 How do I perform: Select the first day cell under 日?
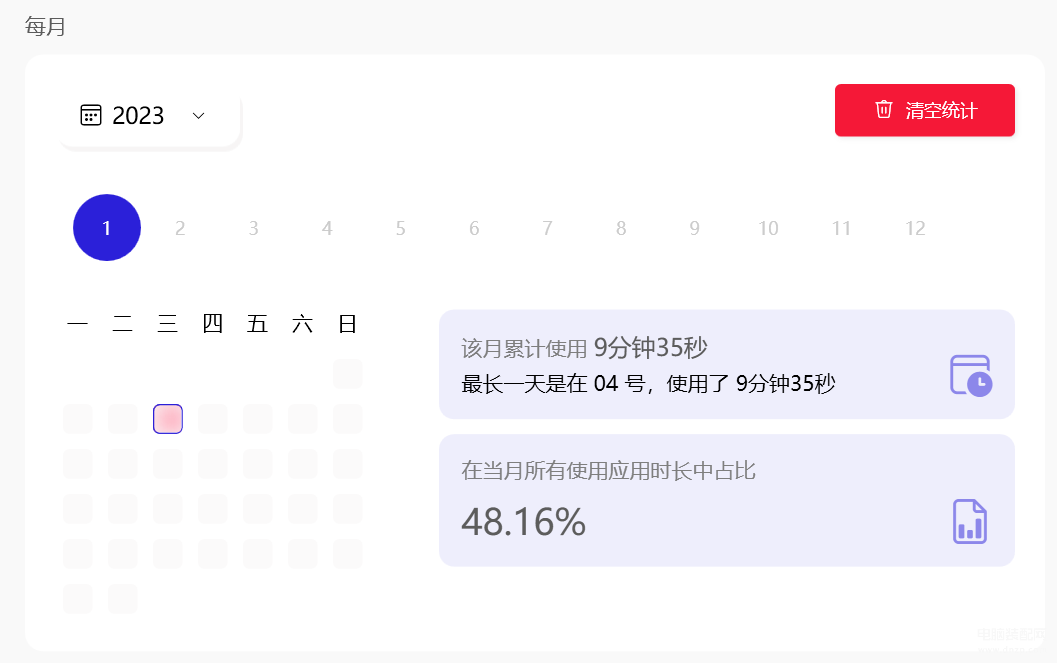348,374
